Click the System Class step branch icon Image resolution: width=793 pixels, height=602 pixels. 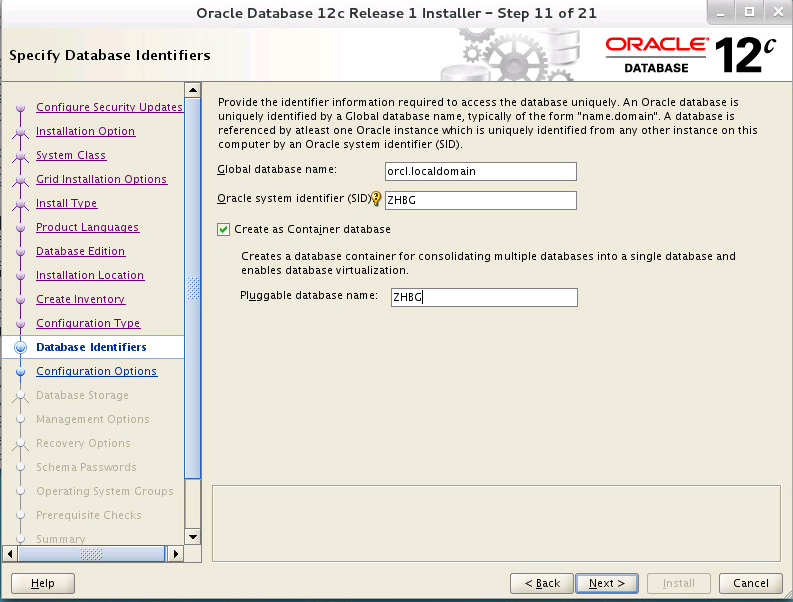tap(20, 156)
